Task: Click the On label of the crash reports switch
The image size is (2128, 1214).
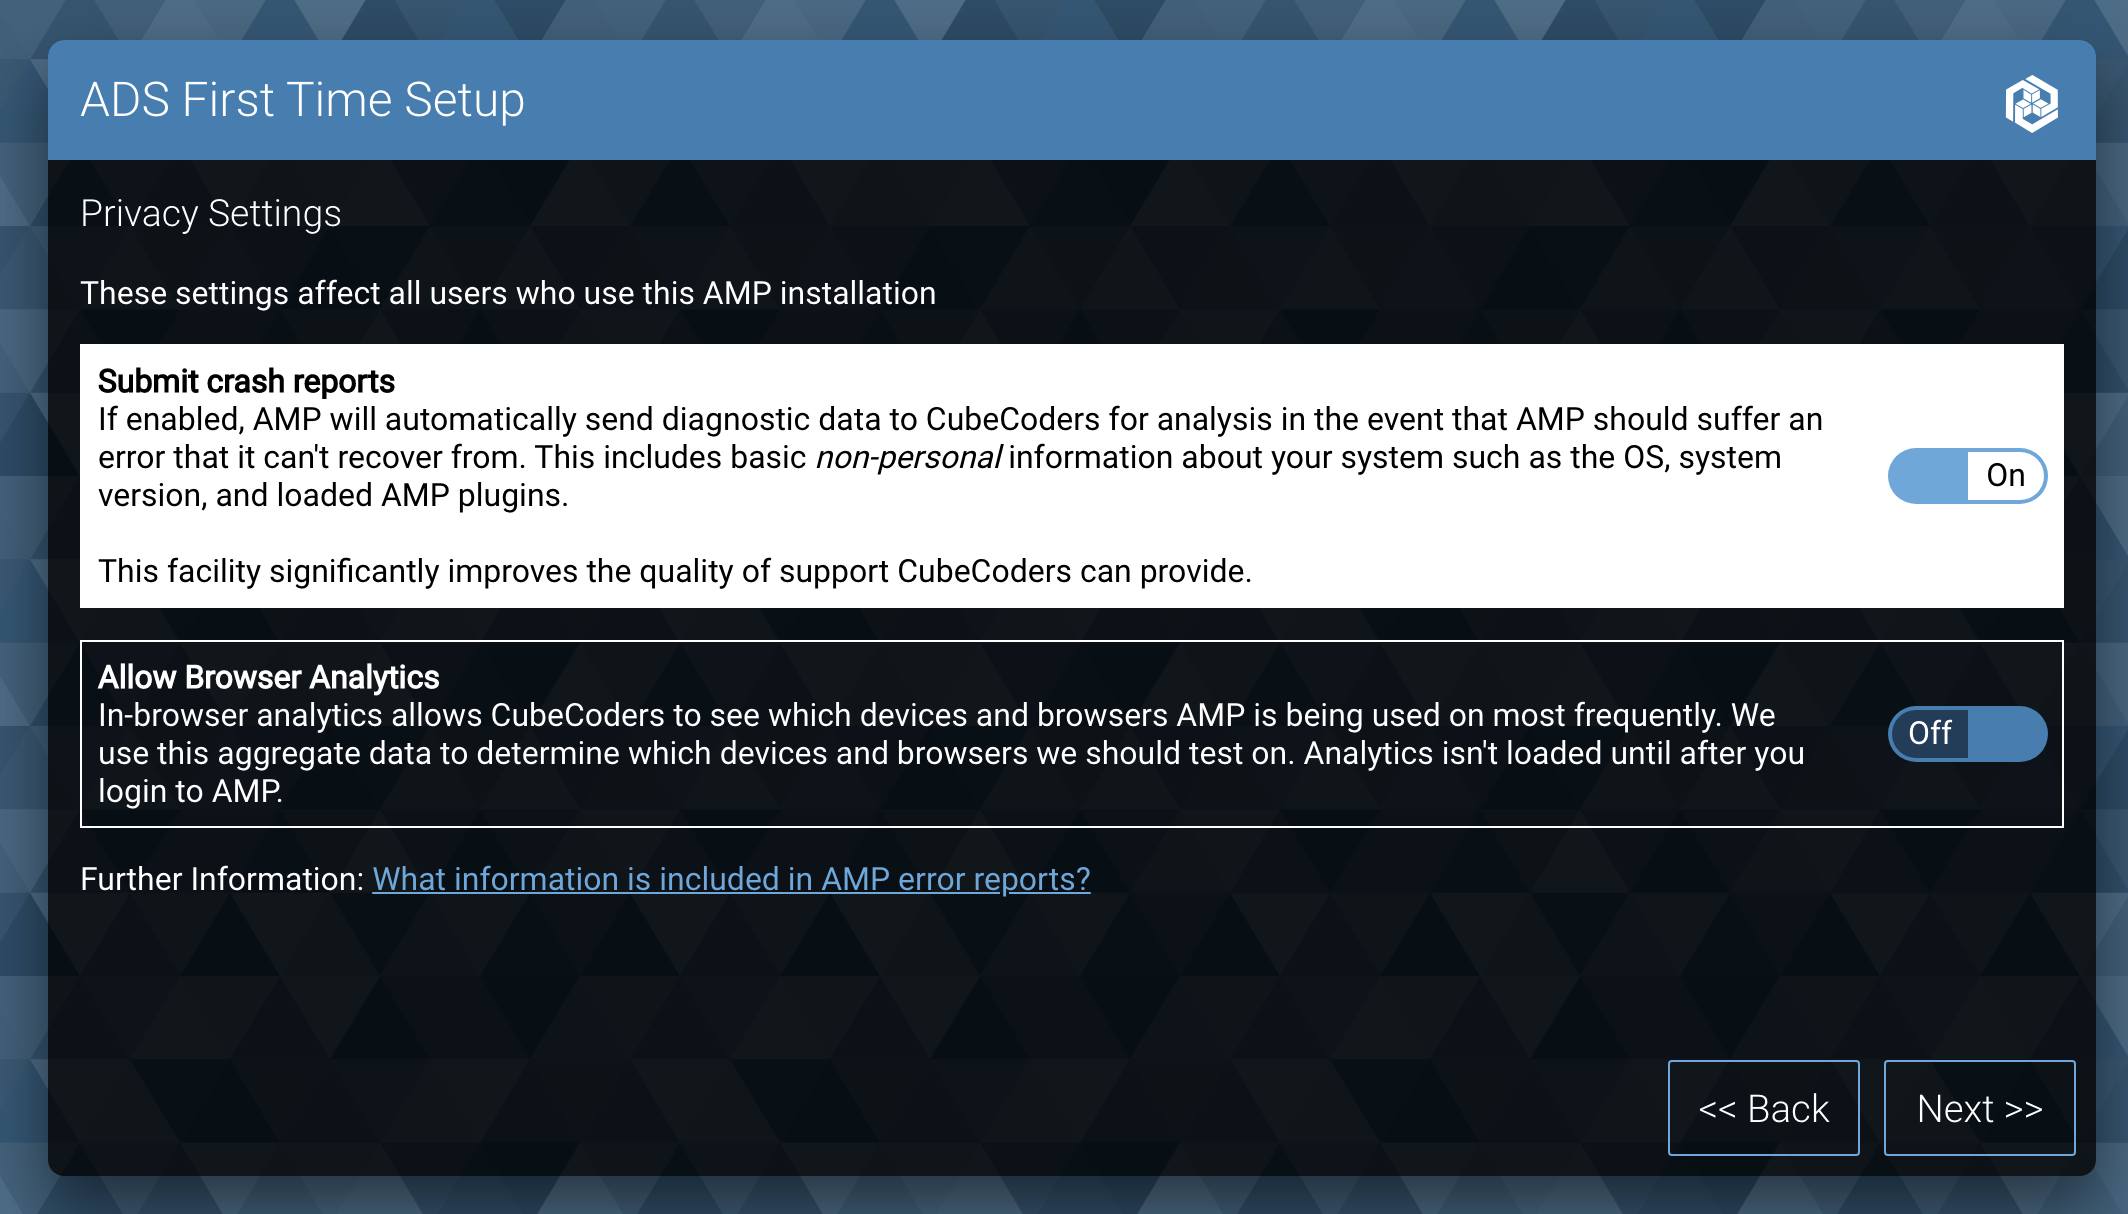Action: tap(2005, 476)
